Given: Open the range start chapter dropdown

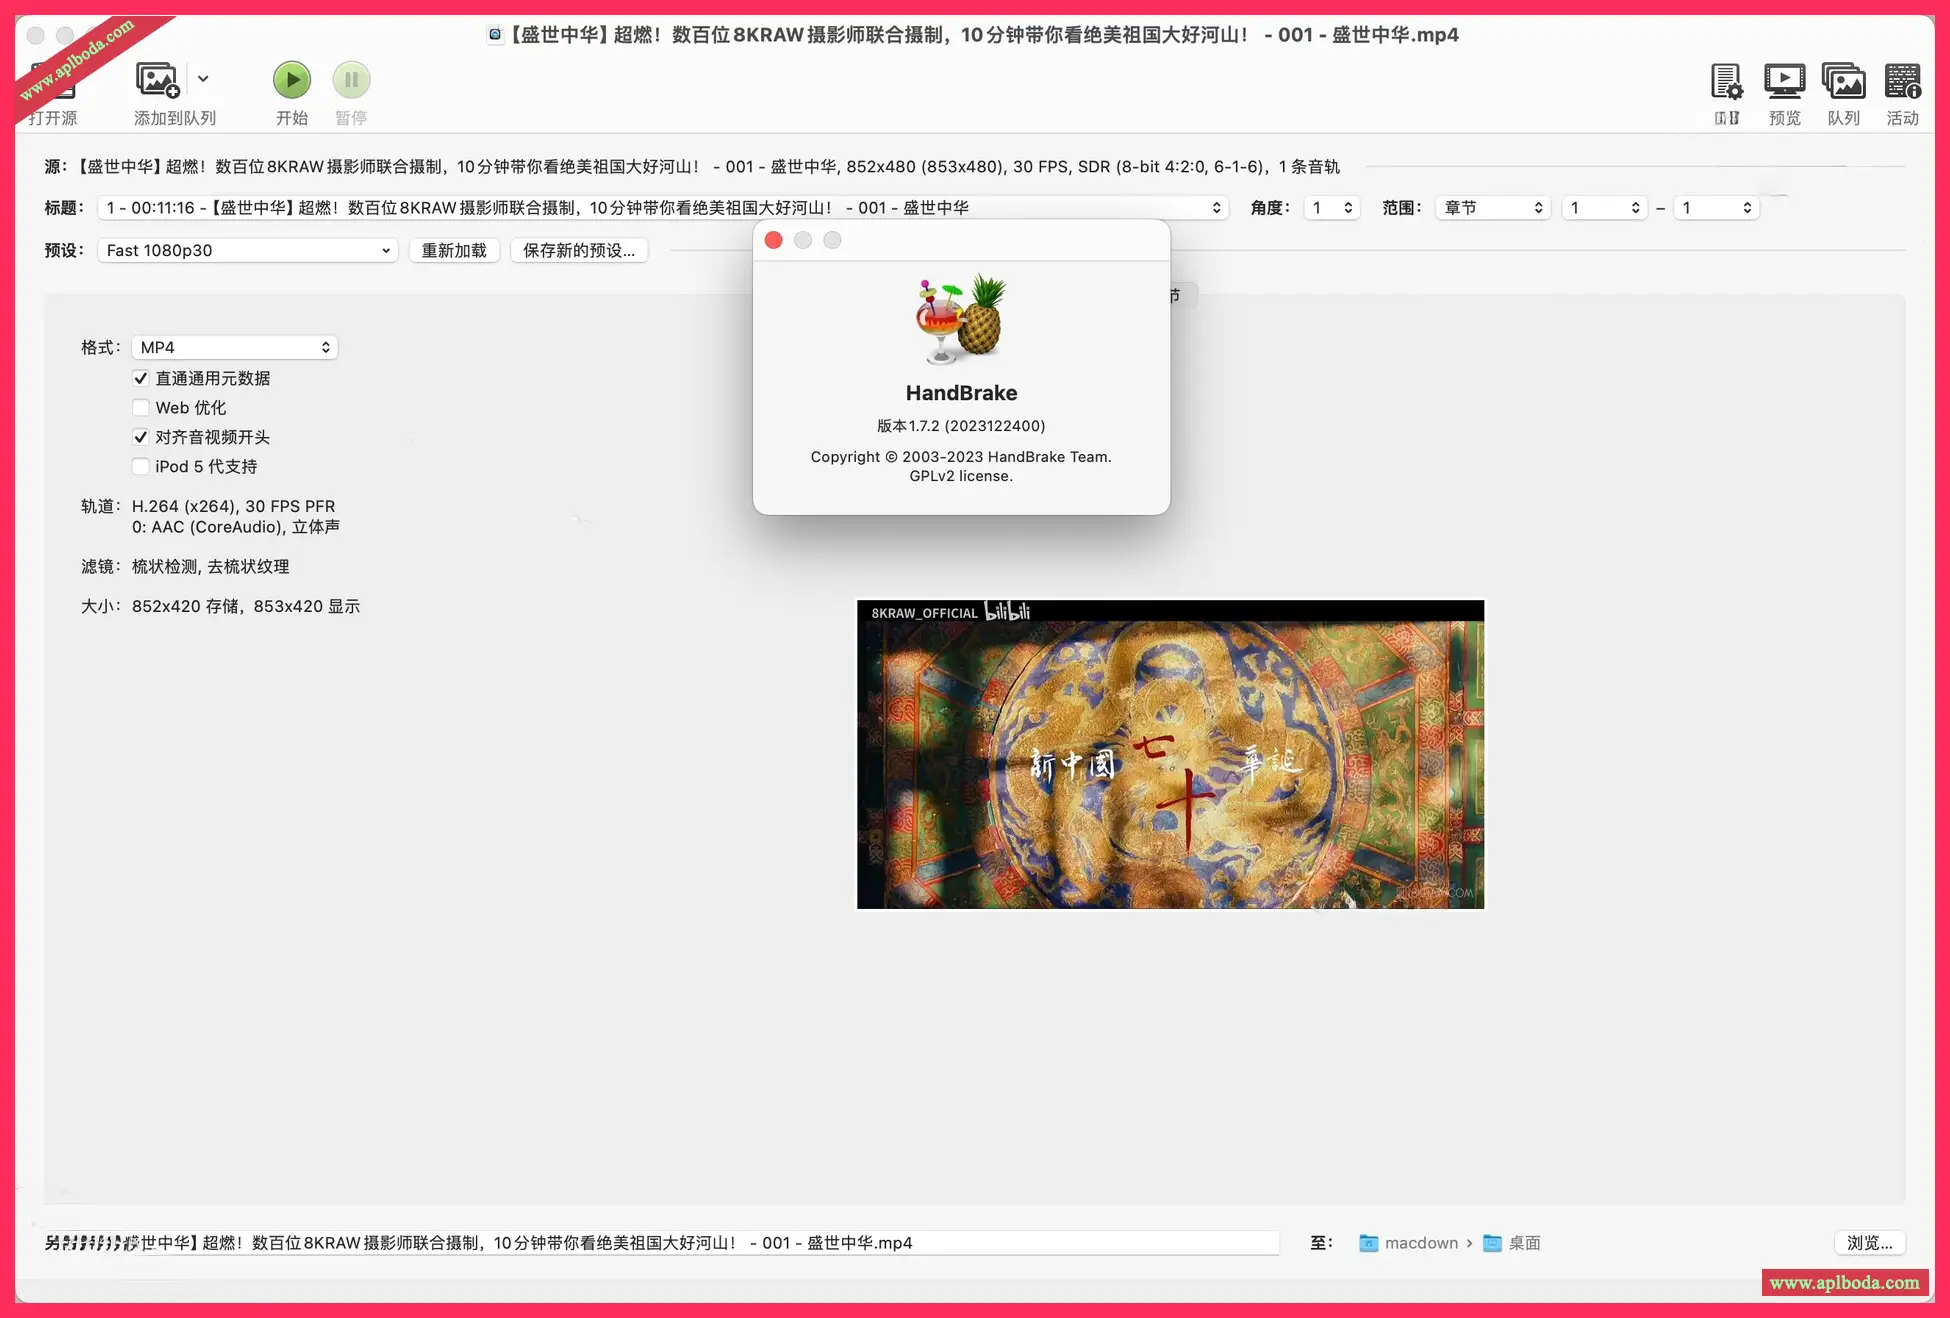Looking at the screenshot, I should pos(1604,208).
